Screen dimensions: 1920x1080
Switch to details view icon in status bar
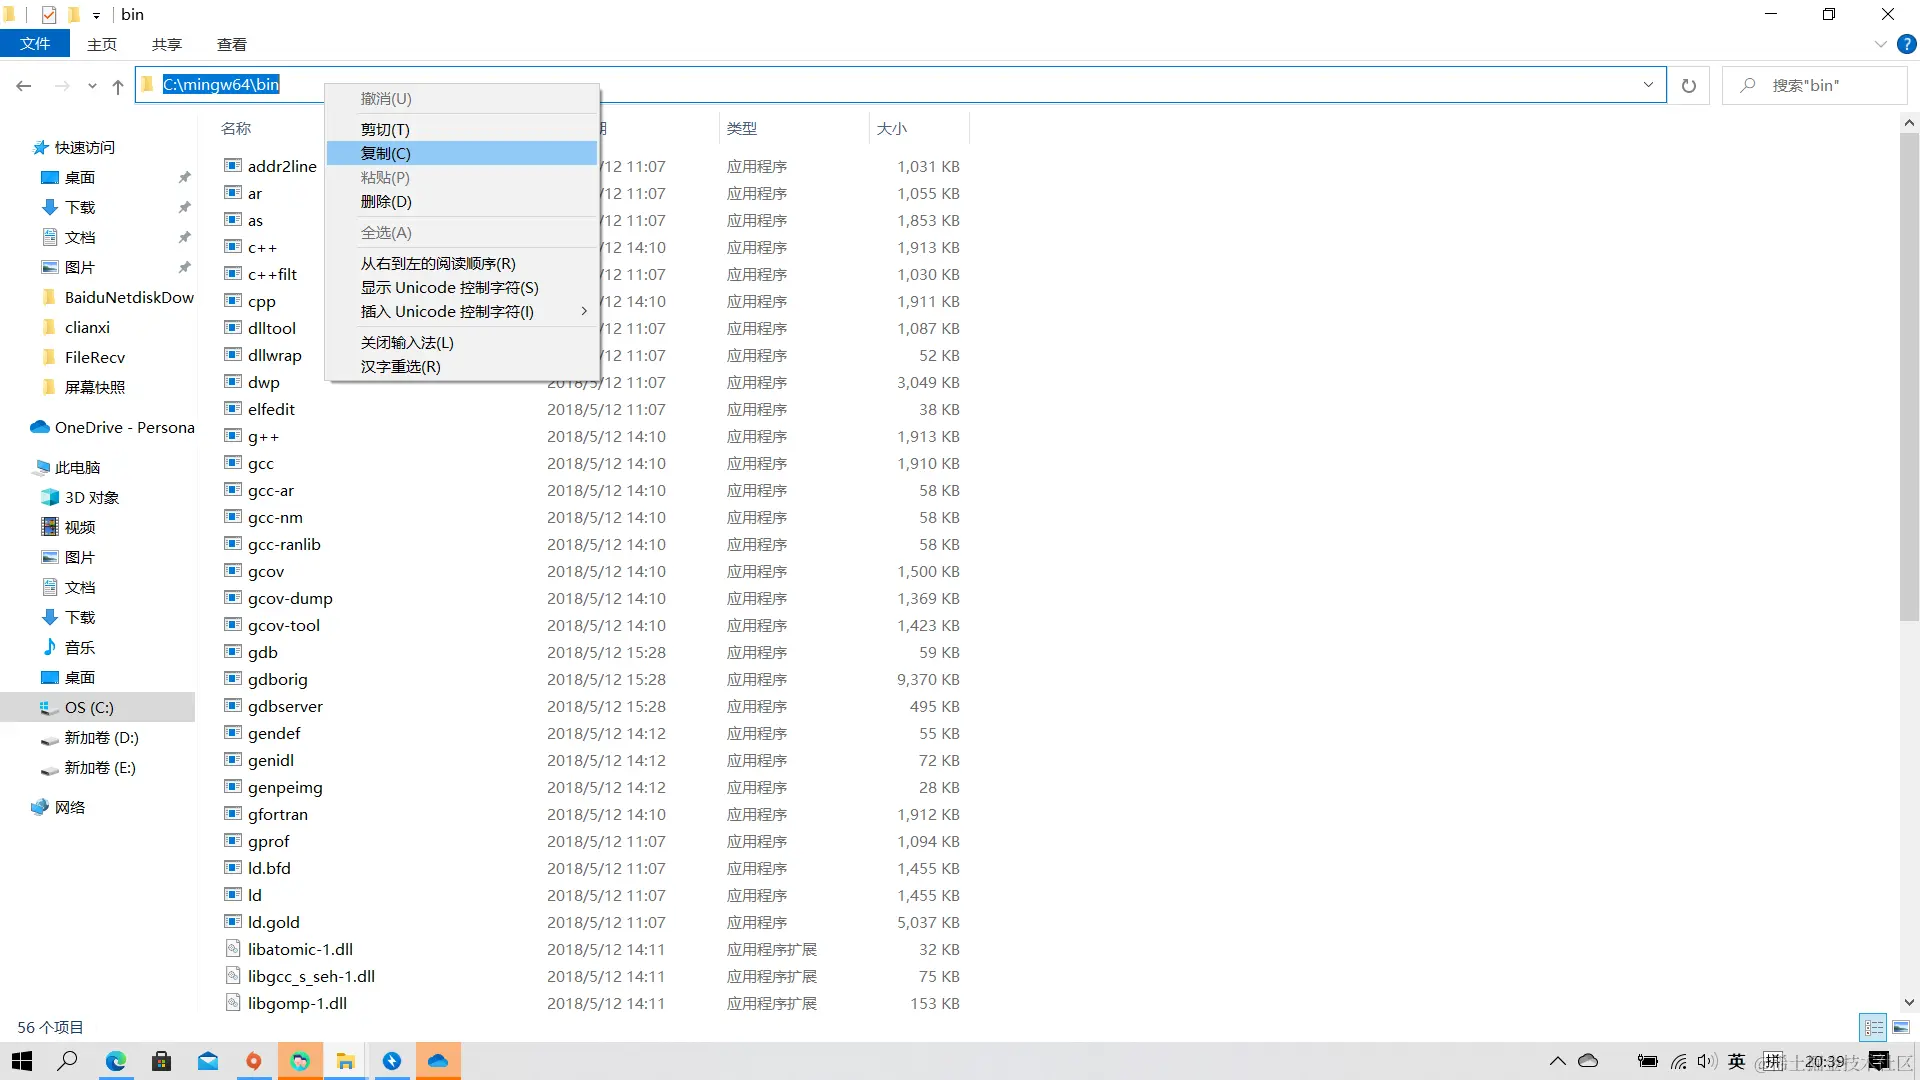tap(1874, 1028)
